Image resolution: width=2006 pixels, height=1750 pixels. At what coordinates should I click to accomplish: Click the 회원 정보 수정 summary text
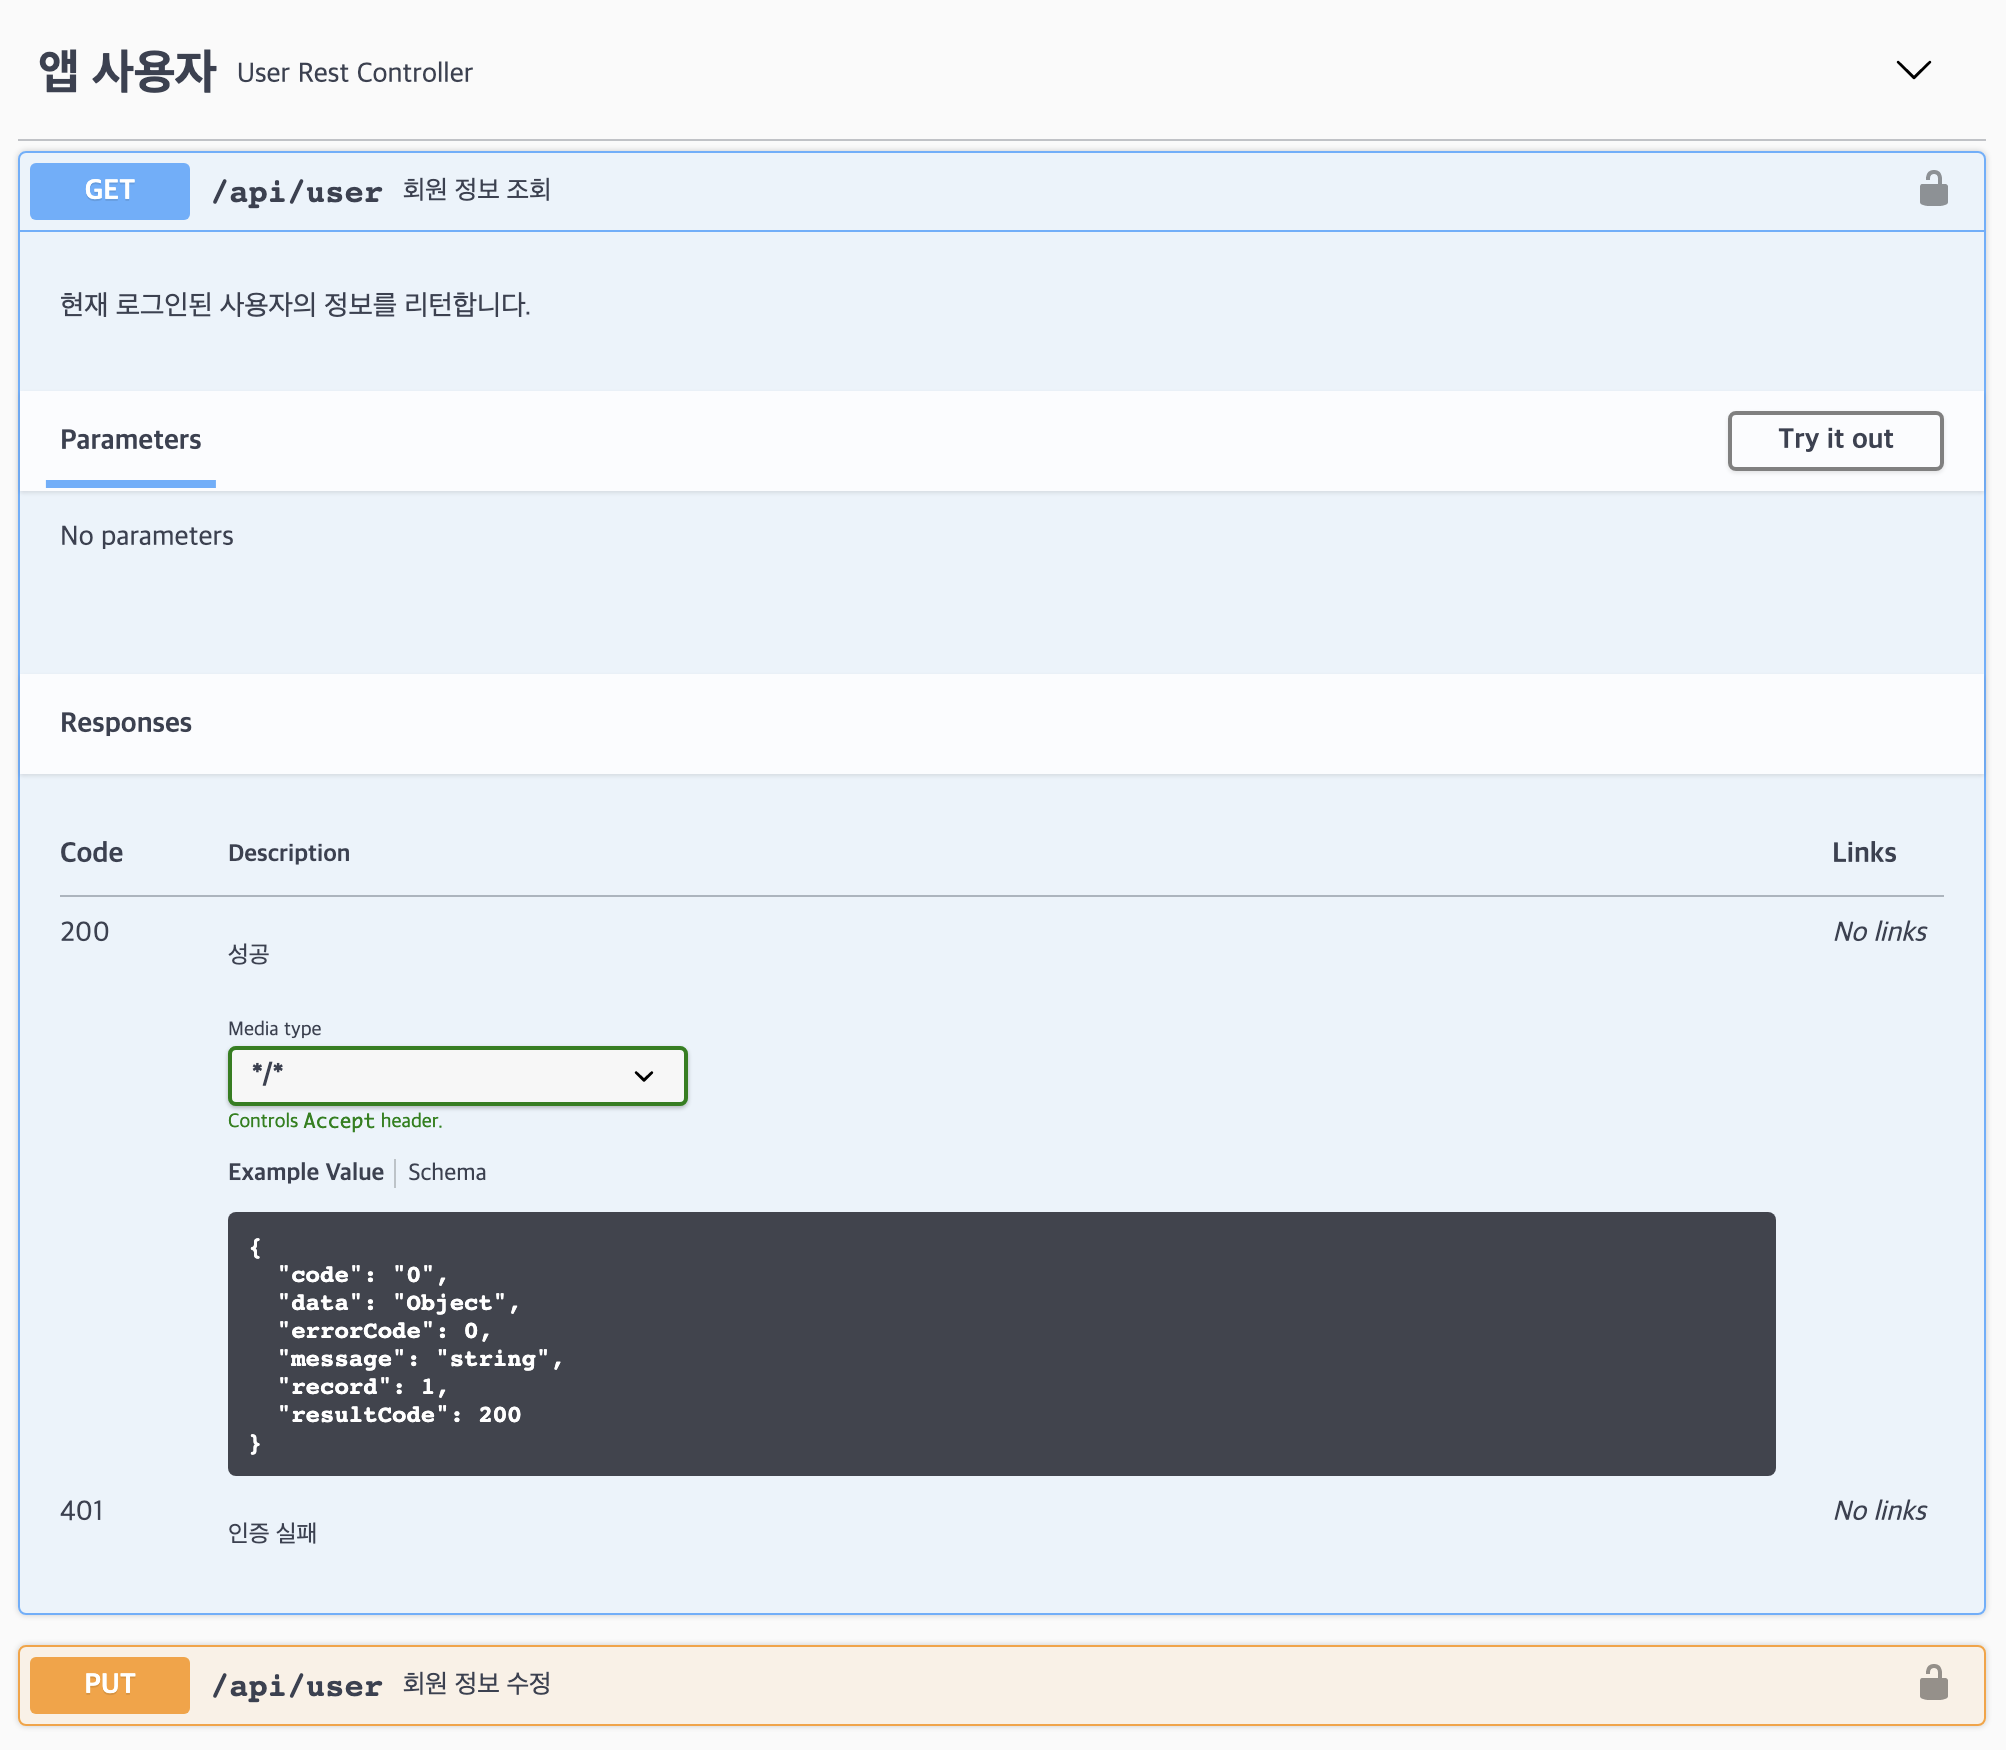click(477, 1684)
